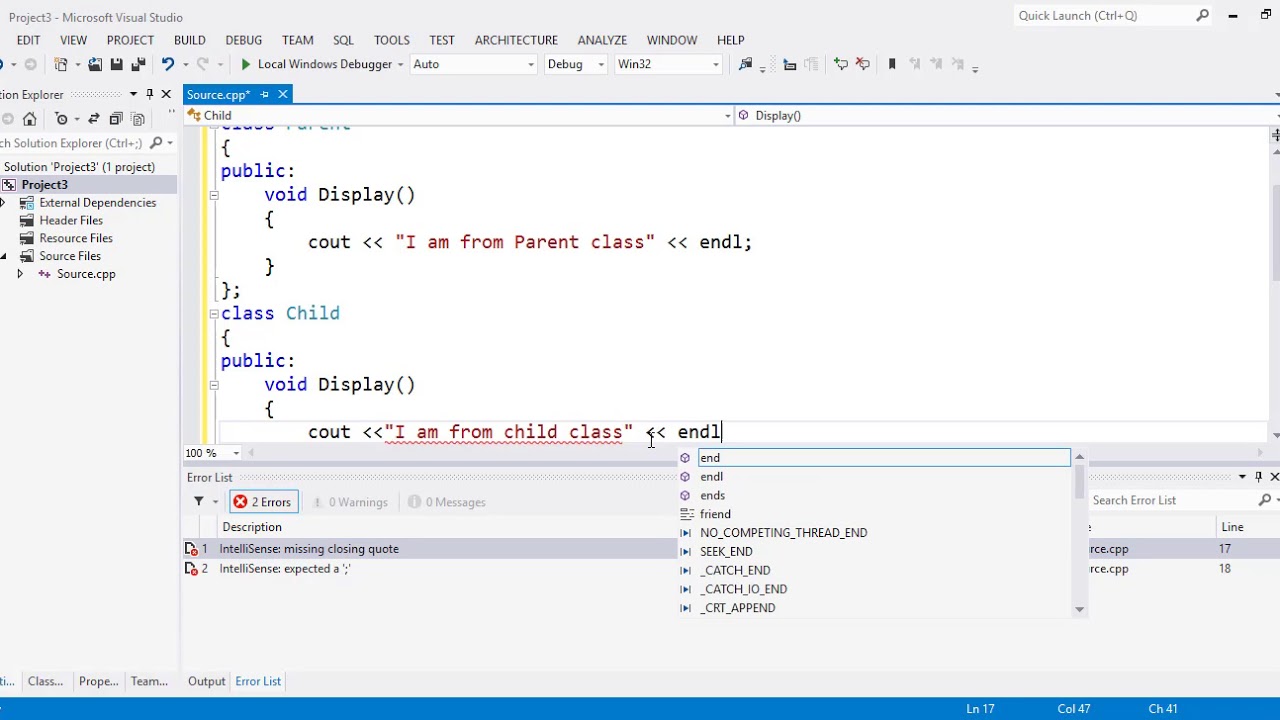This screenshot has height=720, width=1280.
Task: Select 'endl' in IntelliSense list
Action: pyautogui.click(x=711, y=477)
